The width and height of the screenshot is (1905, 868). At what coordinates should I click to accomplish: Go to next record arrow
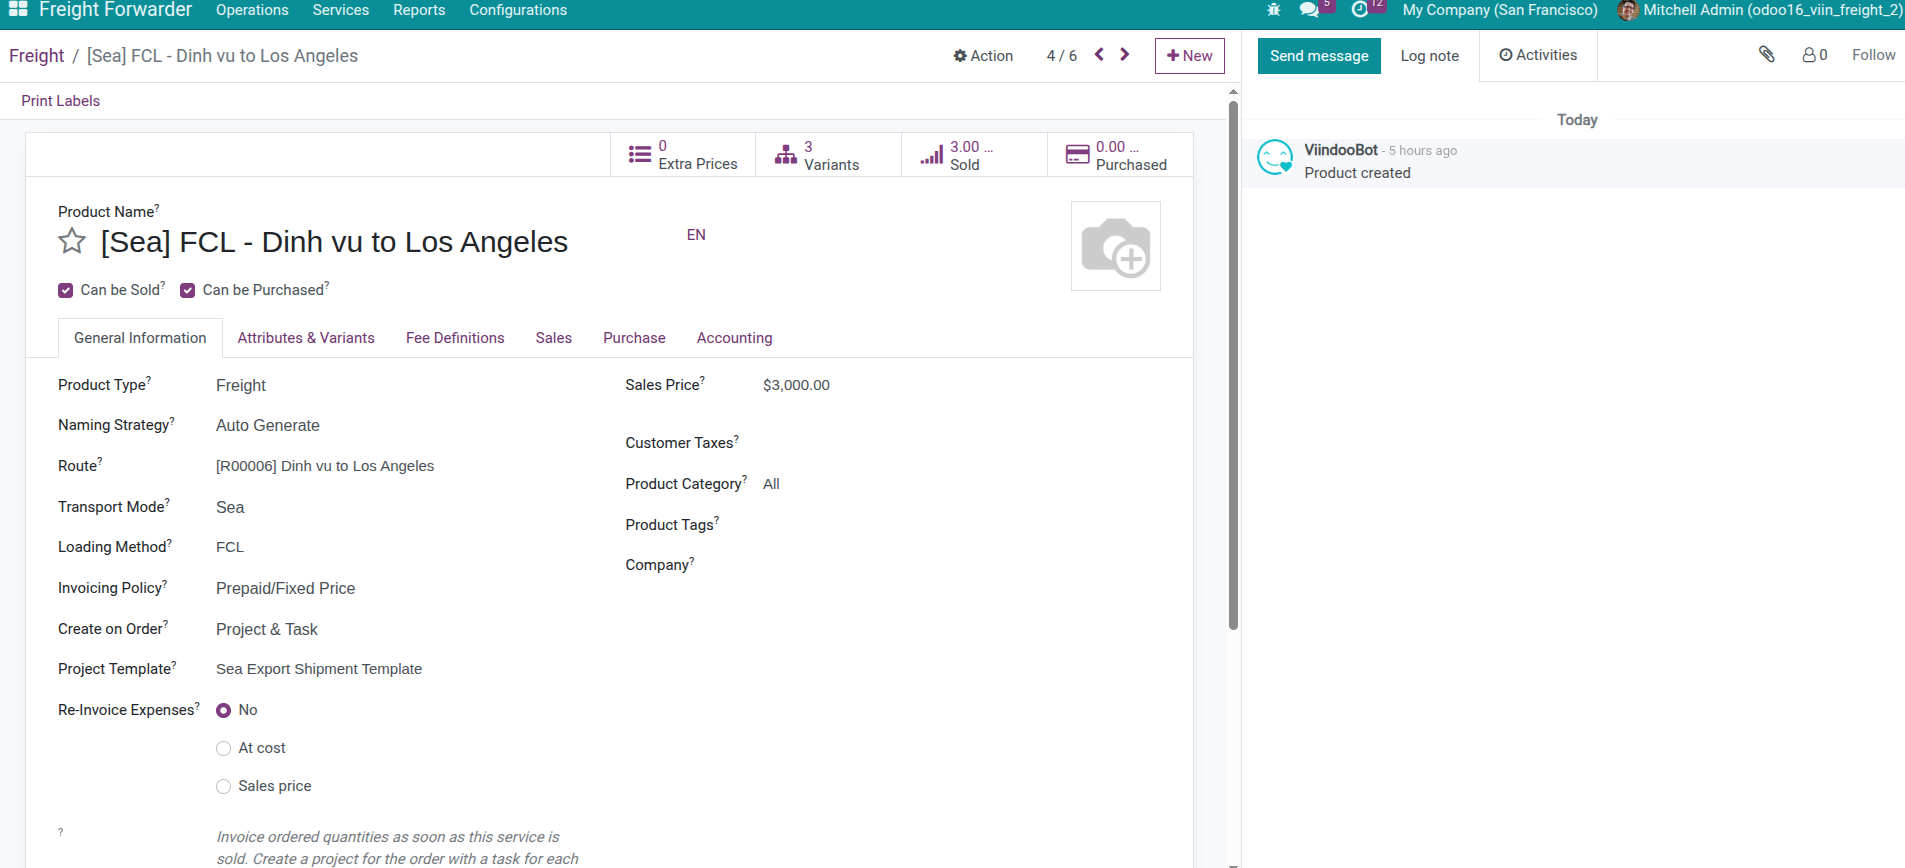tap(1125, 55)
